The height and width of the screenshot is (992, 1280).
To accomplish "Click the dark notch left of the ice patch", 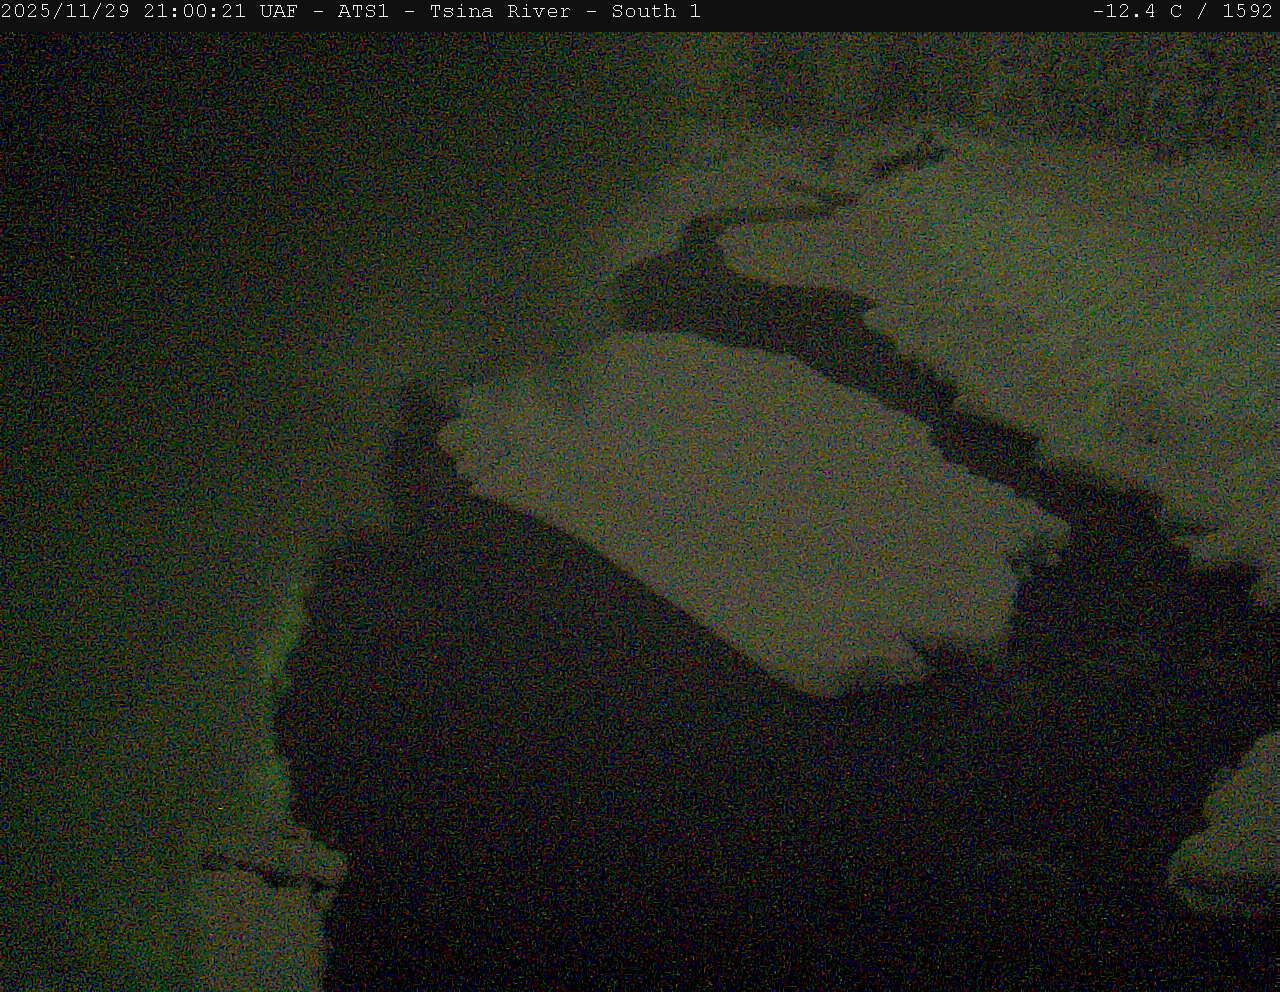I will (x=415, y=440).
